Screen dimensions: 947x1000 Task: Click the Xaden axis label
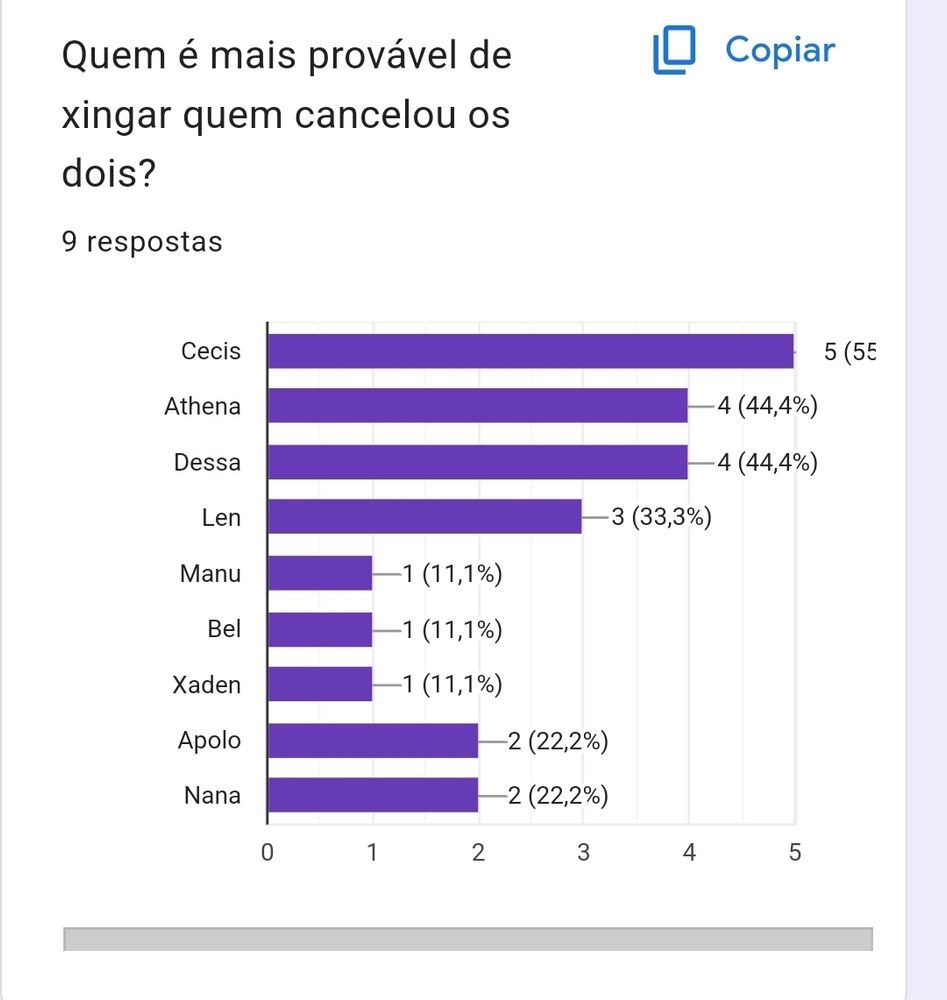206,685
